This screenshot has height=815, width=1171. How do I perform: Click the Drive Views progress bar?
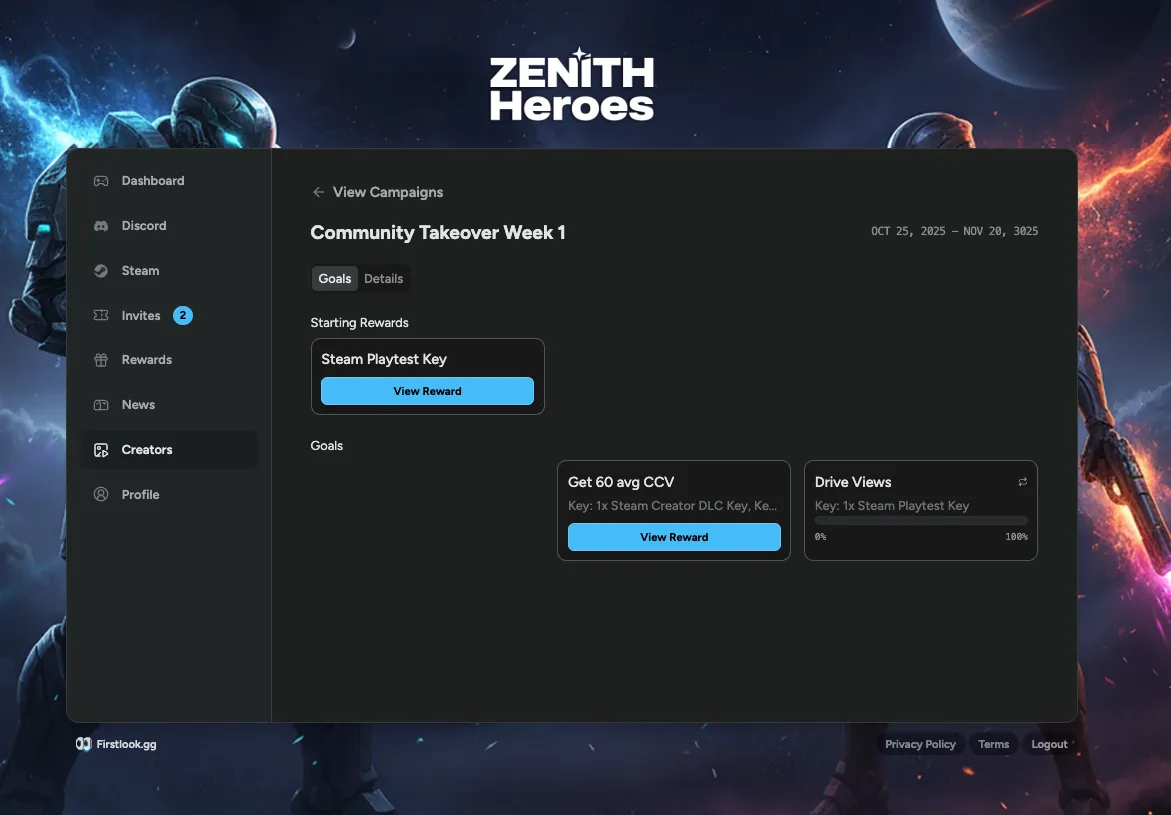[x=920, y=520]
